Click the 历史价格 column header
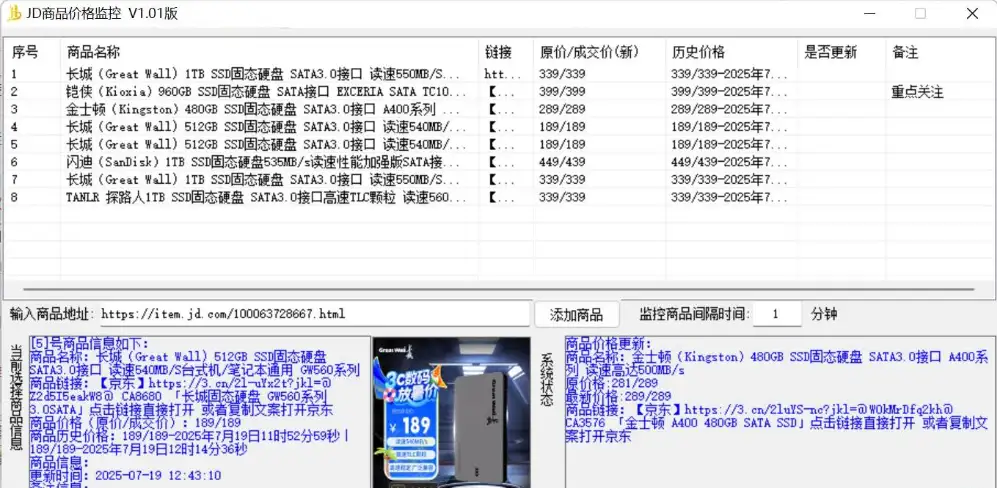 pos(698,52)
